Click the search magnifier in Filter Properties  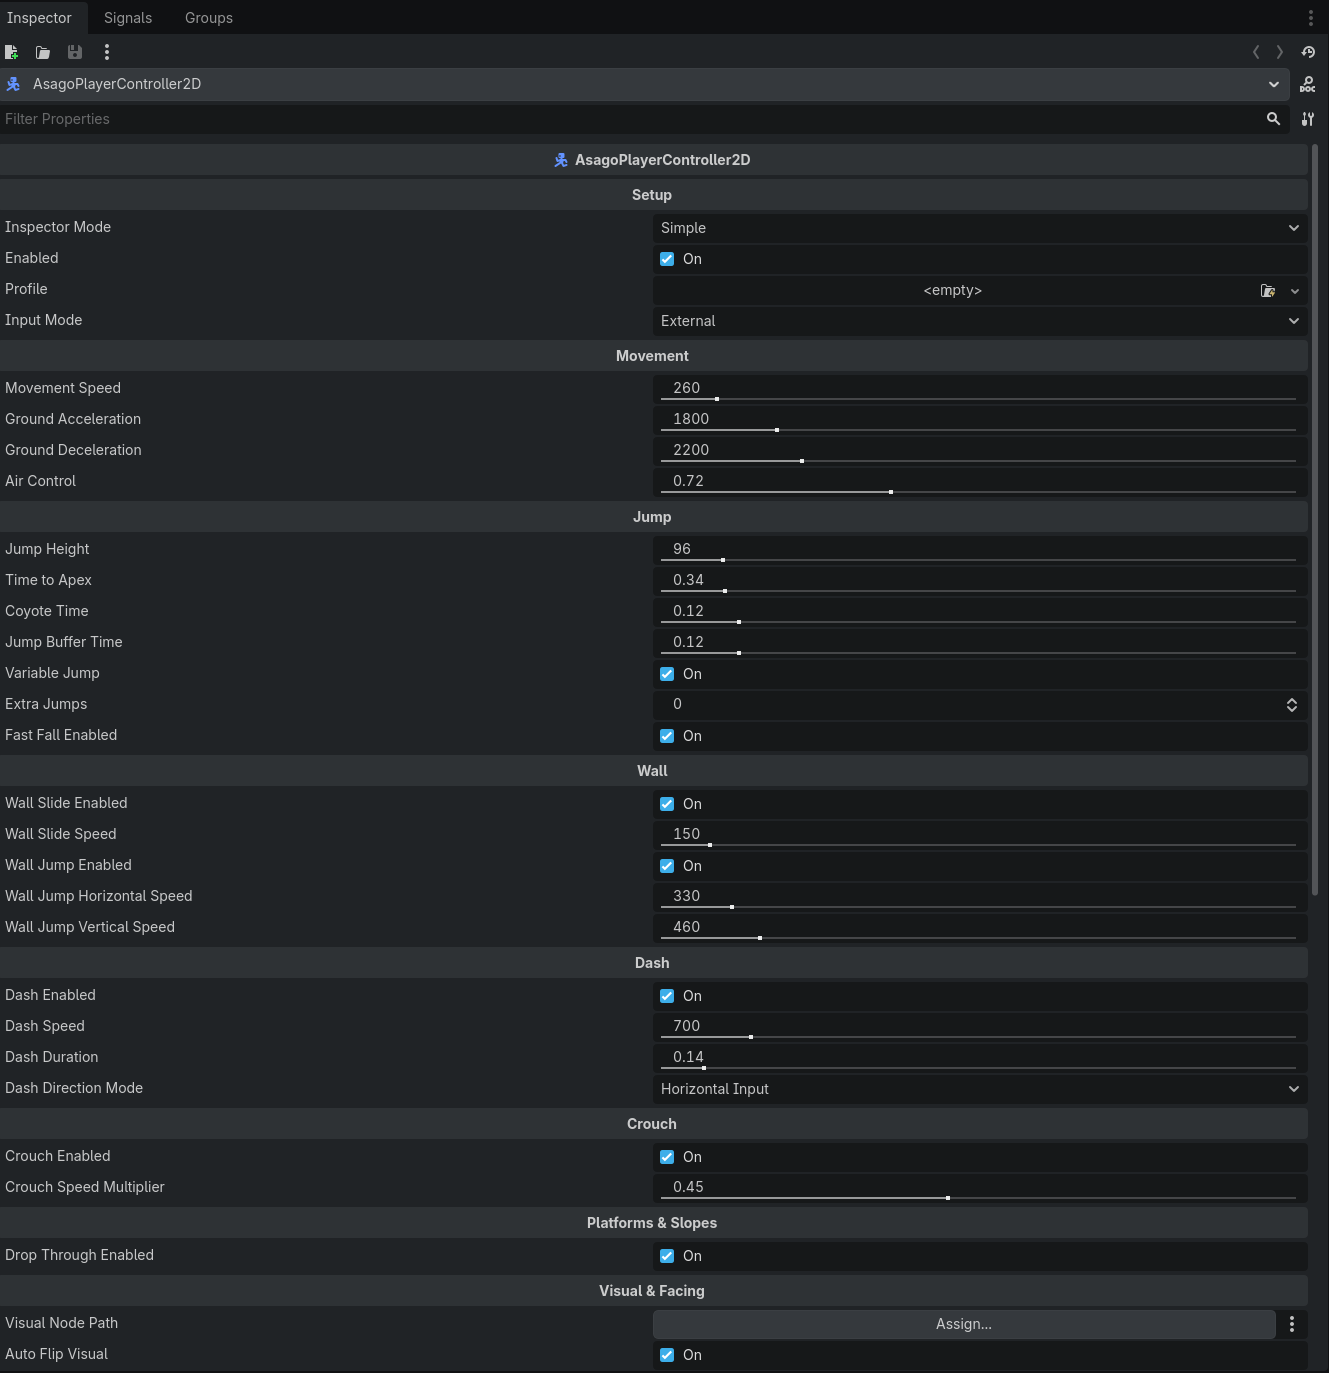1273,119
